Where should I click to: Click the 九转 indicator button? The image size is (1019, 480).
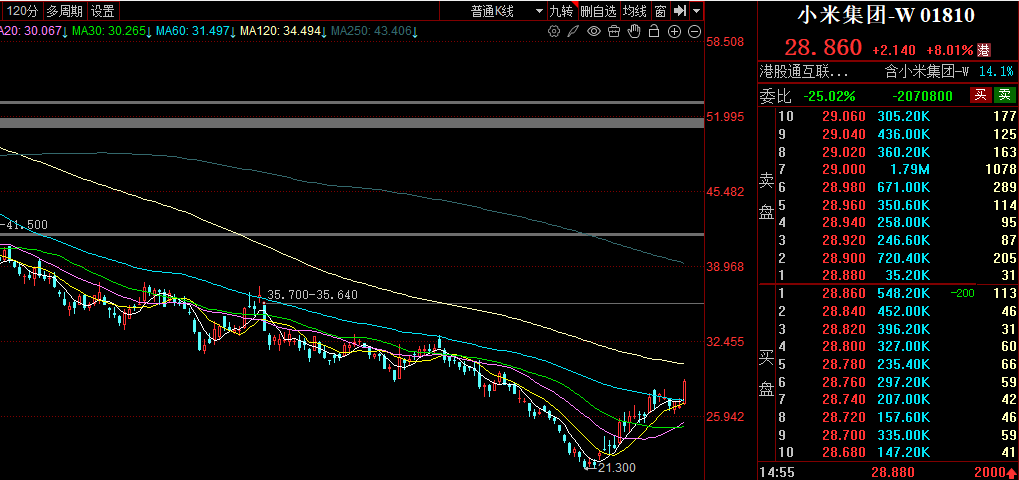561,10
